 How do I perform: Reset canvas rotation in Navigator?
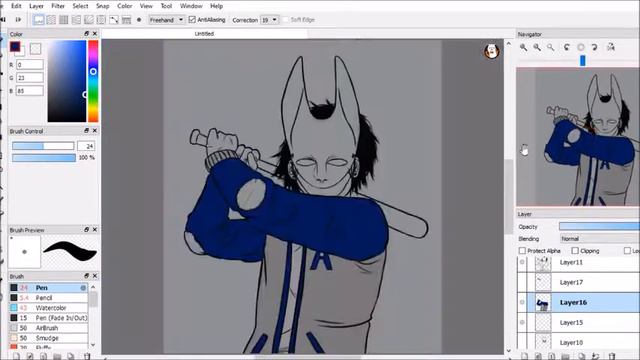tap(580, 47)
